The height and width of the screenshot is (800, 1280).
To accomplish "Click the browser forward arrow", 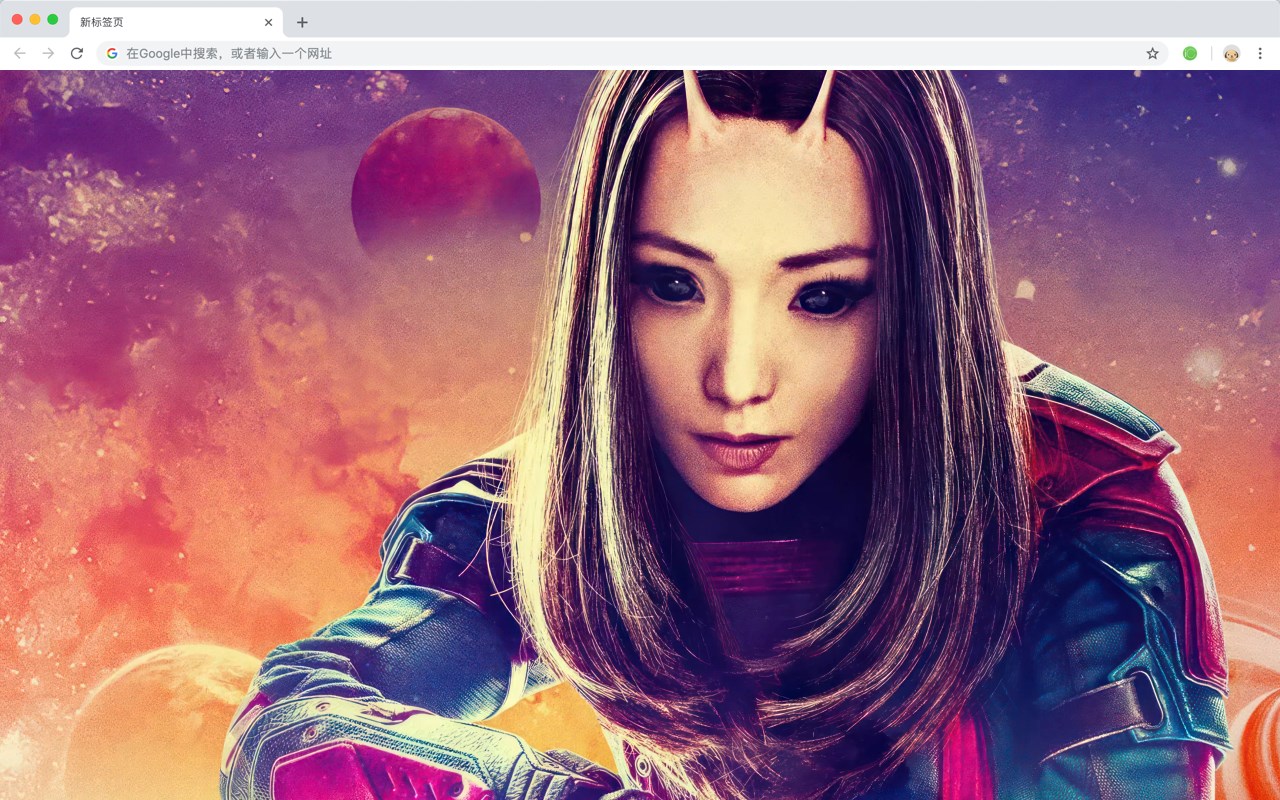I will pos(48,53).
